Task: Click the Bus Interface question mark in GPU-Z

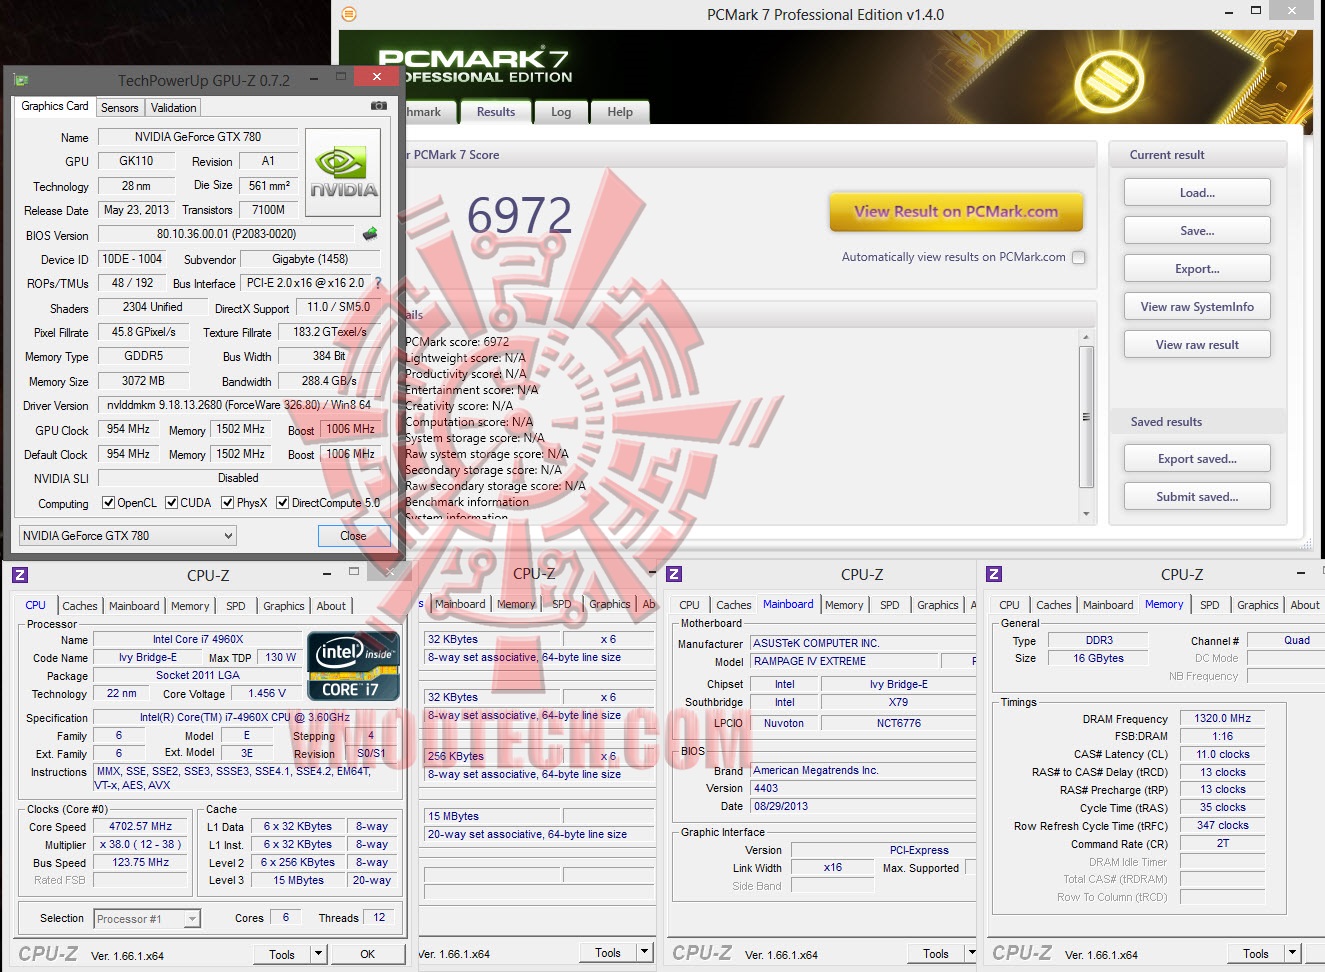Action: (x=378, y=283)
